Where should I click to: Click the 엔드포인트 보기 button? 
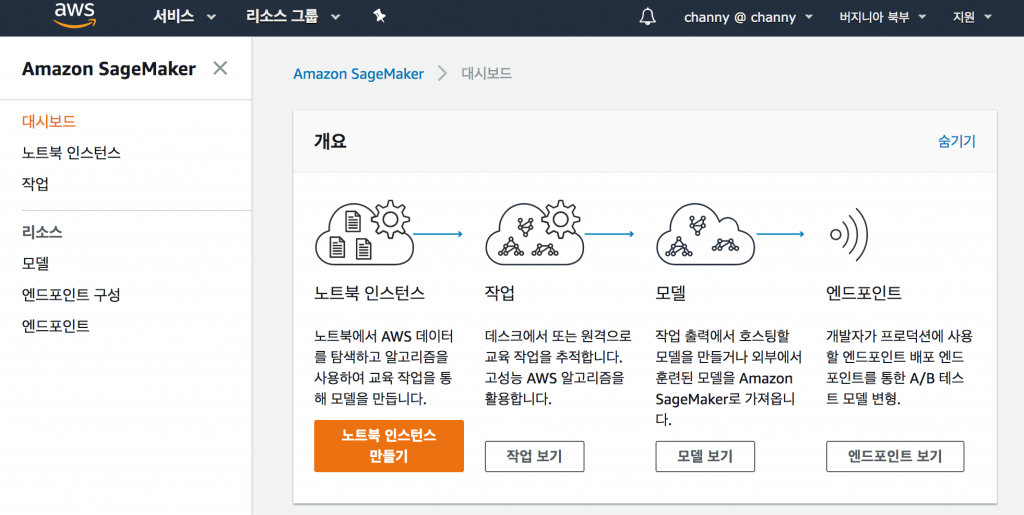[895, 456]
